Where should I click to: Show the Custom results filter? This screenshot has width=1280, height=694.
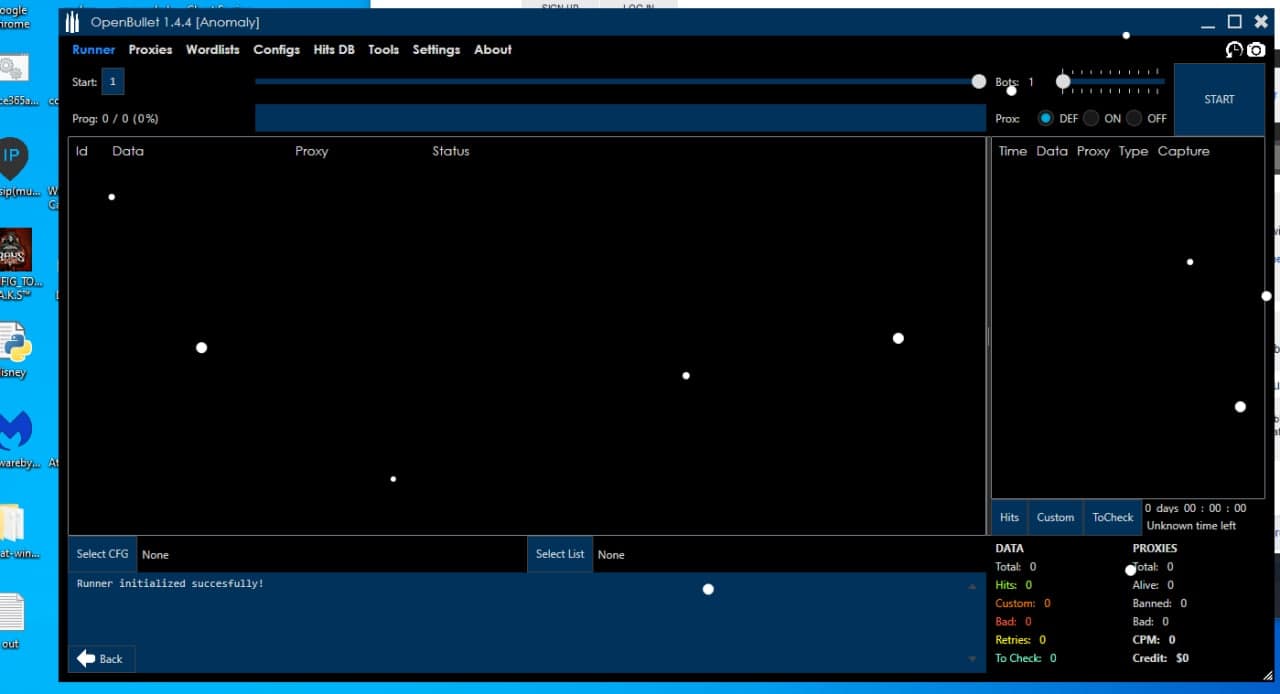[x=1055, y=517]
